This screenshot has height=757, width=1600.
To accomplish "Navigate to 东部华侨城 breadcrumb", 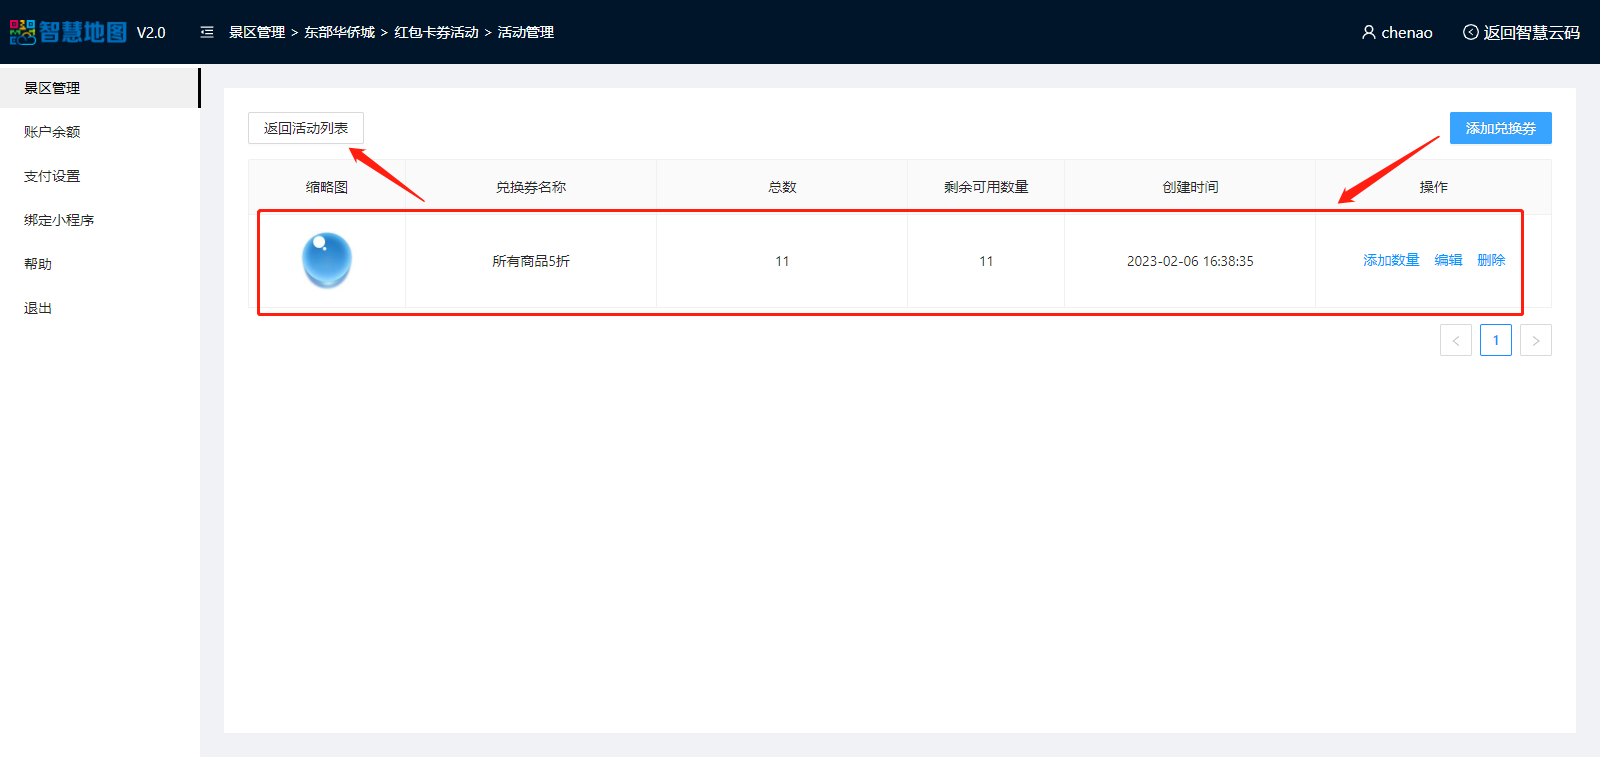I will pos(339,32).
